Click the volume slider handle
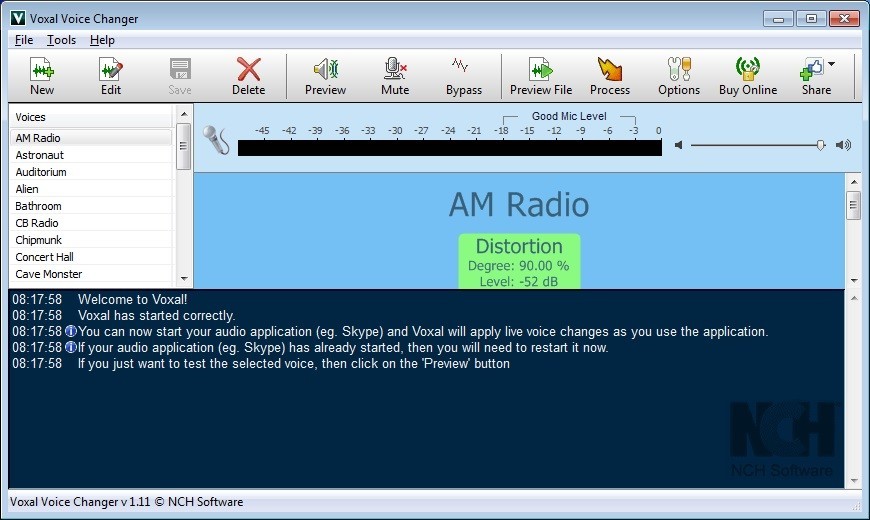This screenshot has width=870, height=520. 821,145
